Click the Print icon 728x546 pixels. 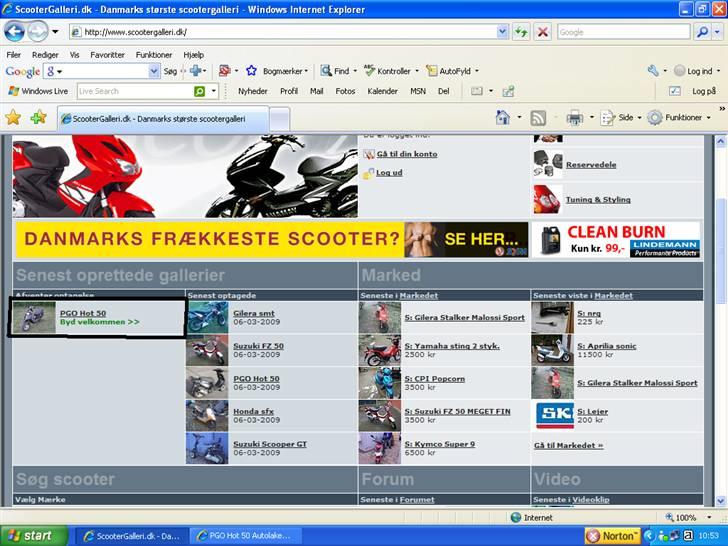click(x=574, y=117)
